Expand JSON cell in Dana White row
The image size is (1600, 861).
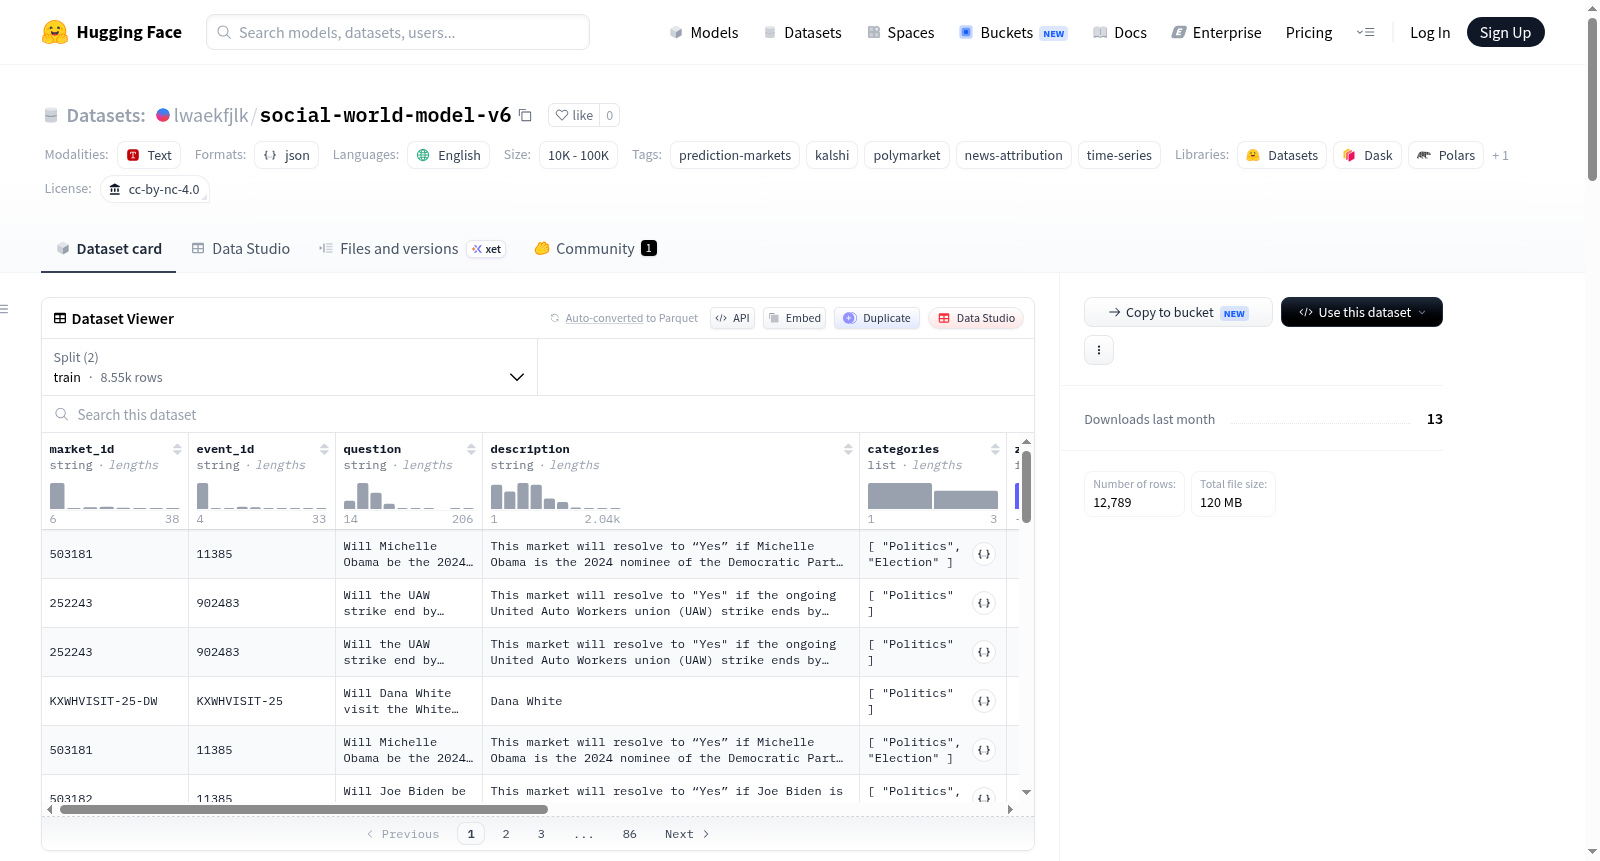click(x=984, y=701)
